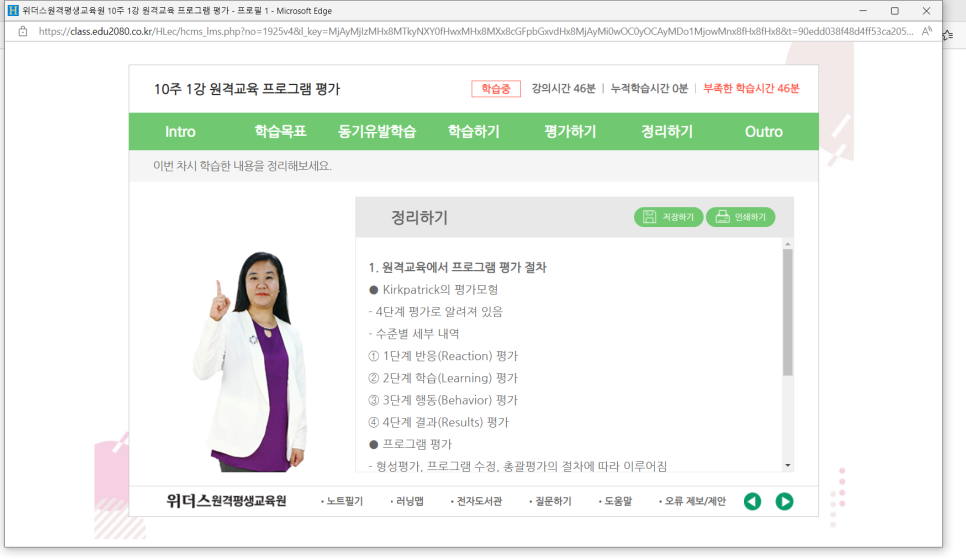Click scrollbar down arrow in summary panel
This screenshot has height=559, width=966.
(788, 465)
